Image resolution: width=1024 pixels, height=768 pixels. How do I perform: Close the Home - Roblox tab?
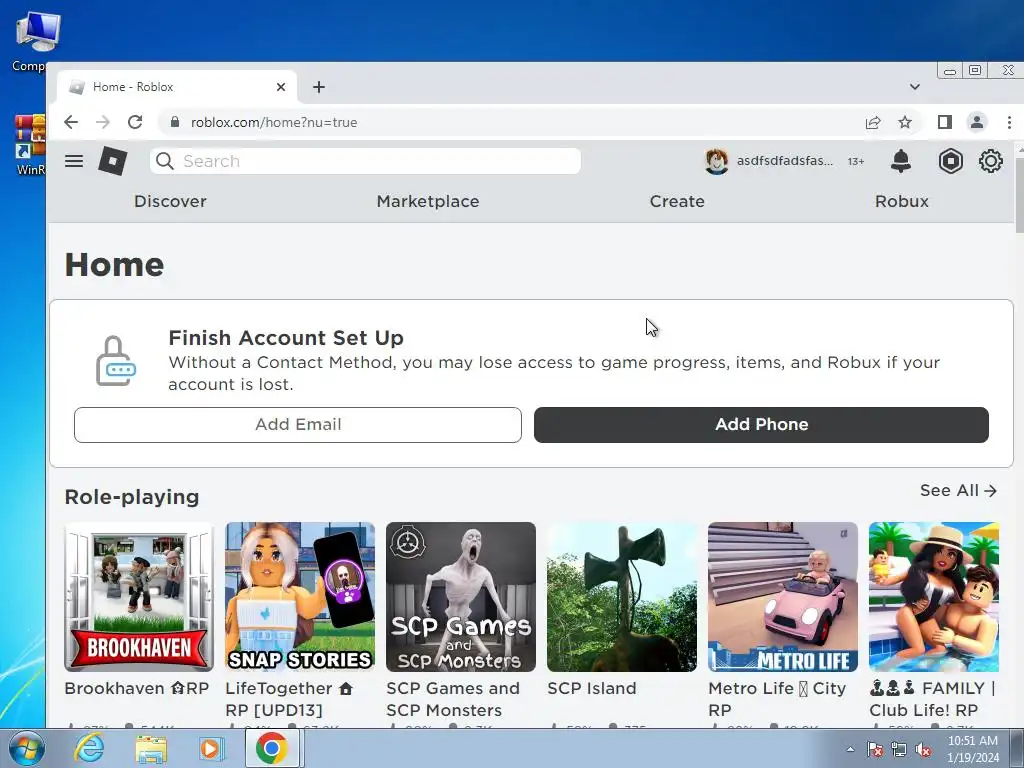click(281, 87)
